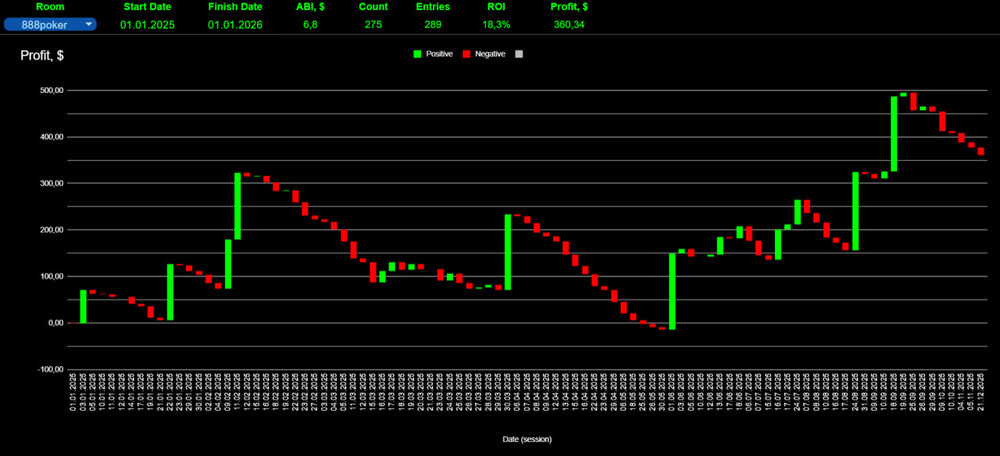Screen dimensions: 1000x456
Task: Click the Negative legend label text
Action: (x=489, y=54)
